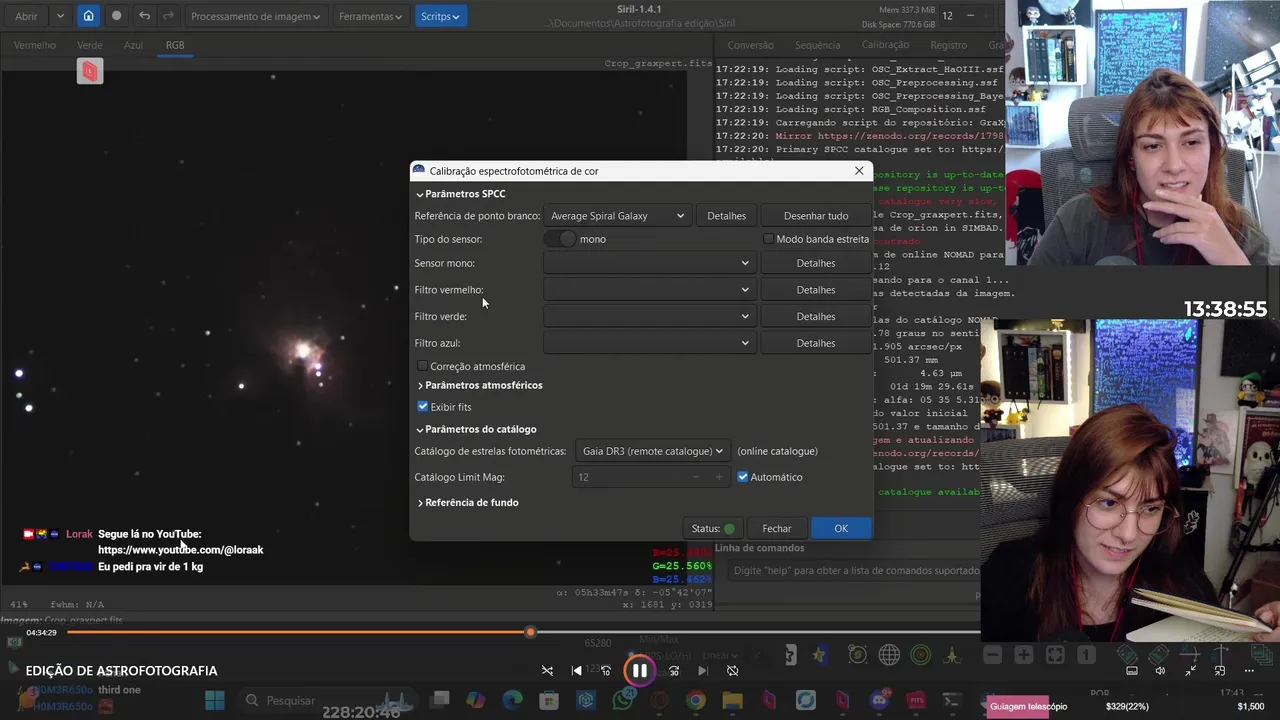Click the Catálogo Limit Mag value field
This screenshot has width=1280, height=720.
pyautogui.click(x=651, y=477)
